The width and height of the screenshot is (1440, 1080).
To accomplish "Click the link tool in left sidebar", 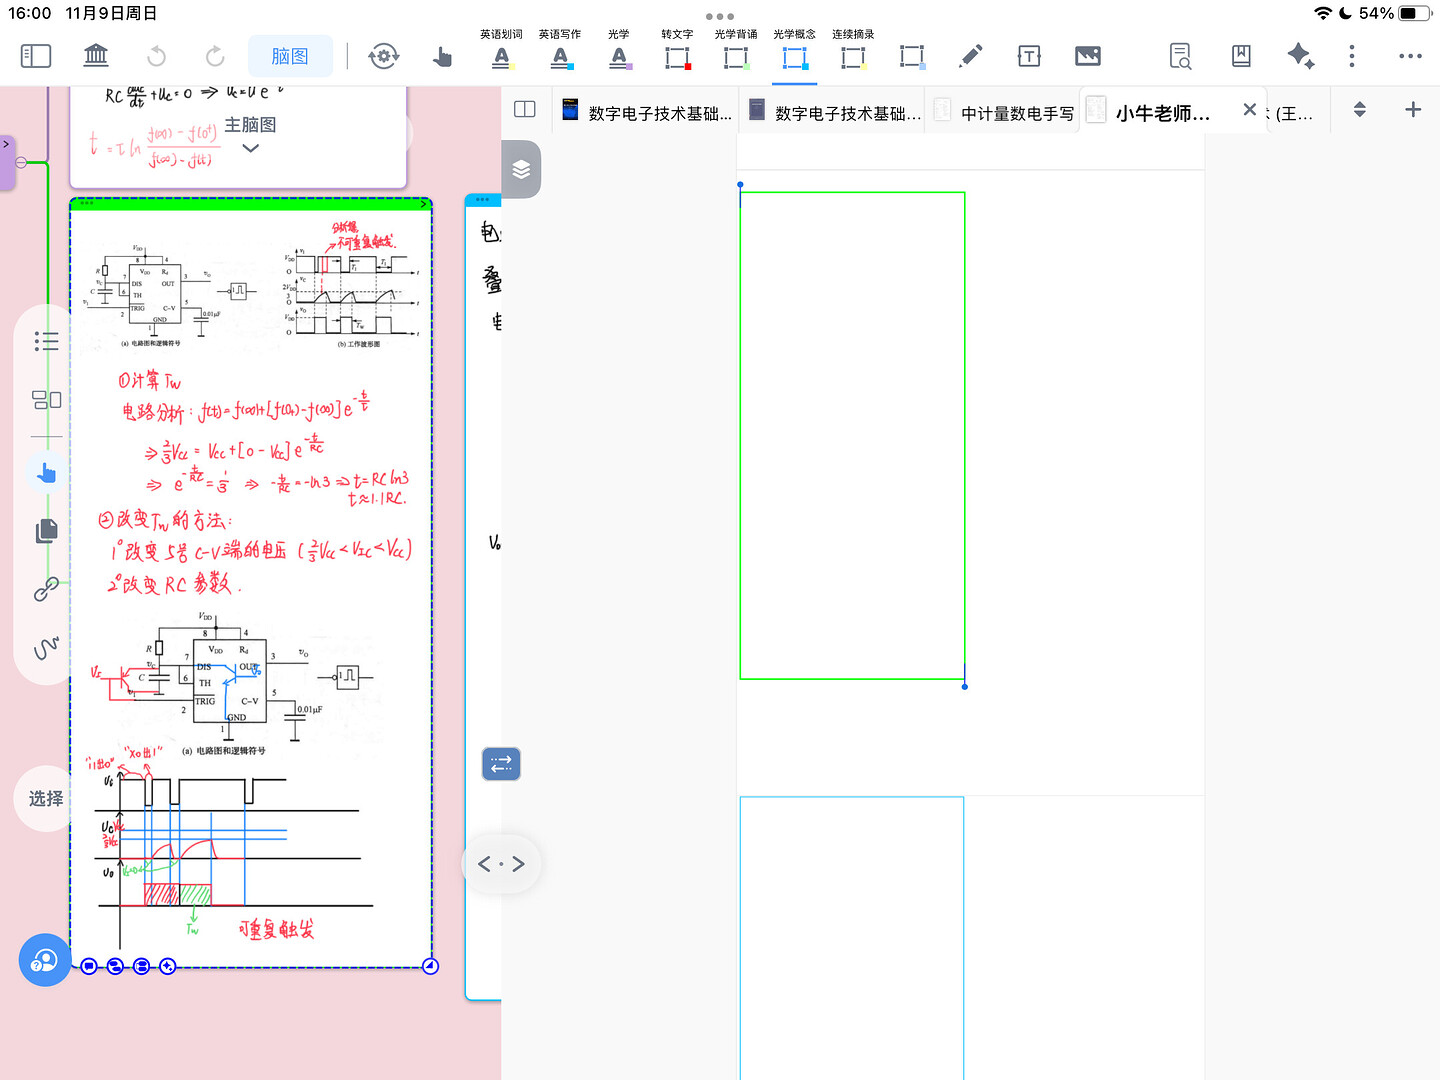I will 46,590.
